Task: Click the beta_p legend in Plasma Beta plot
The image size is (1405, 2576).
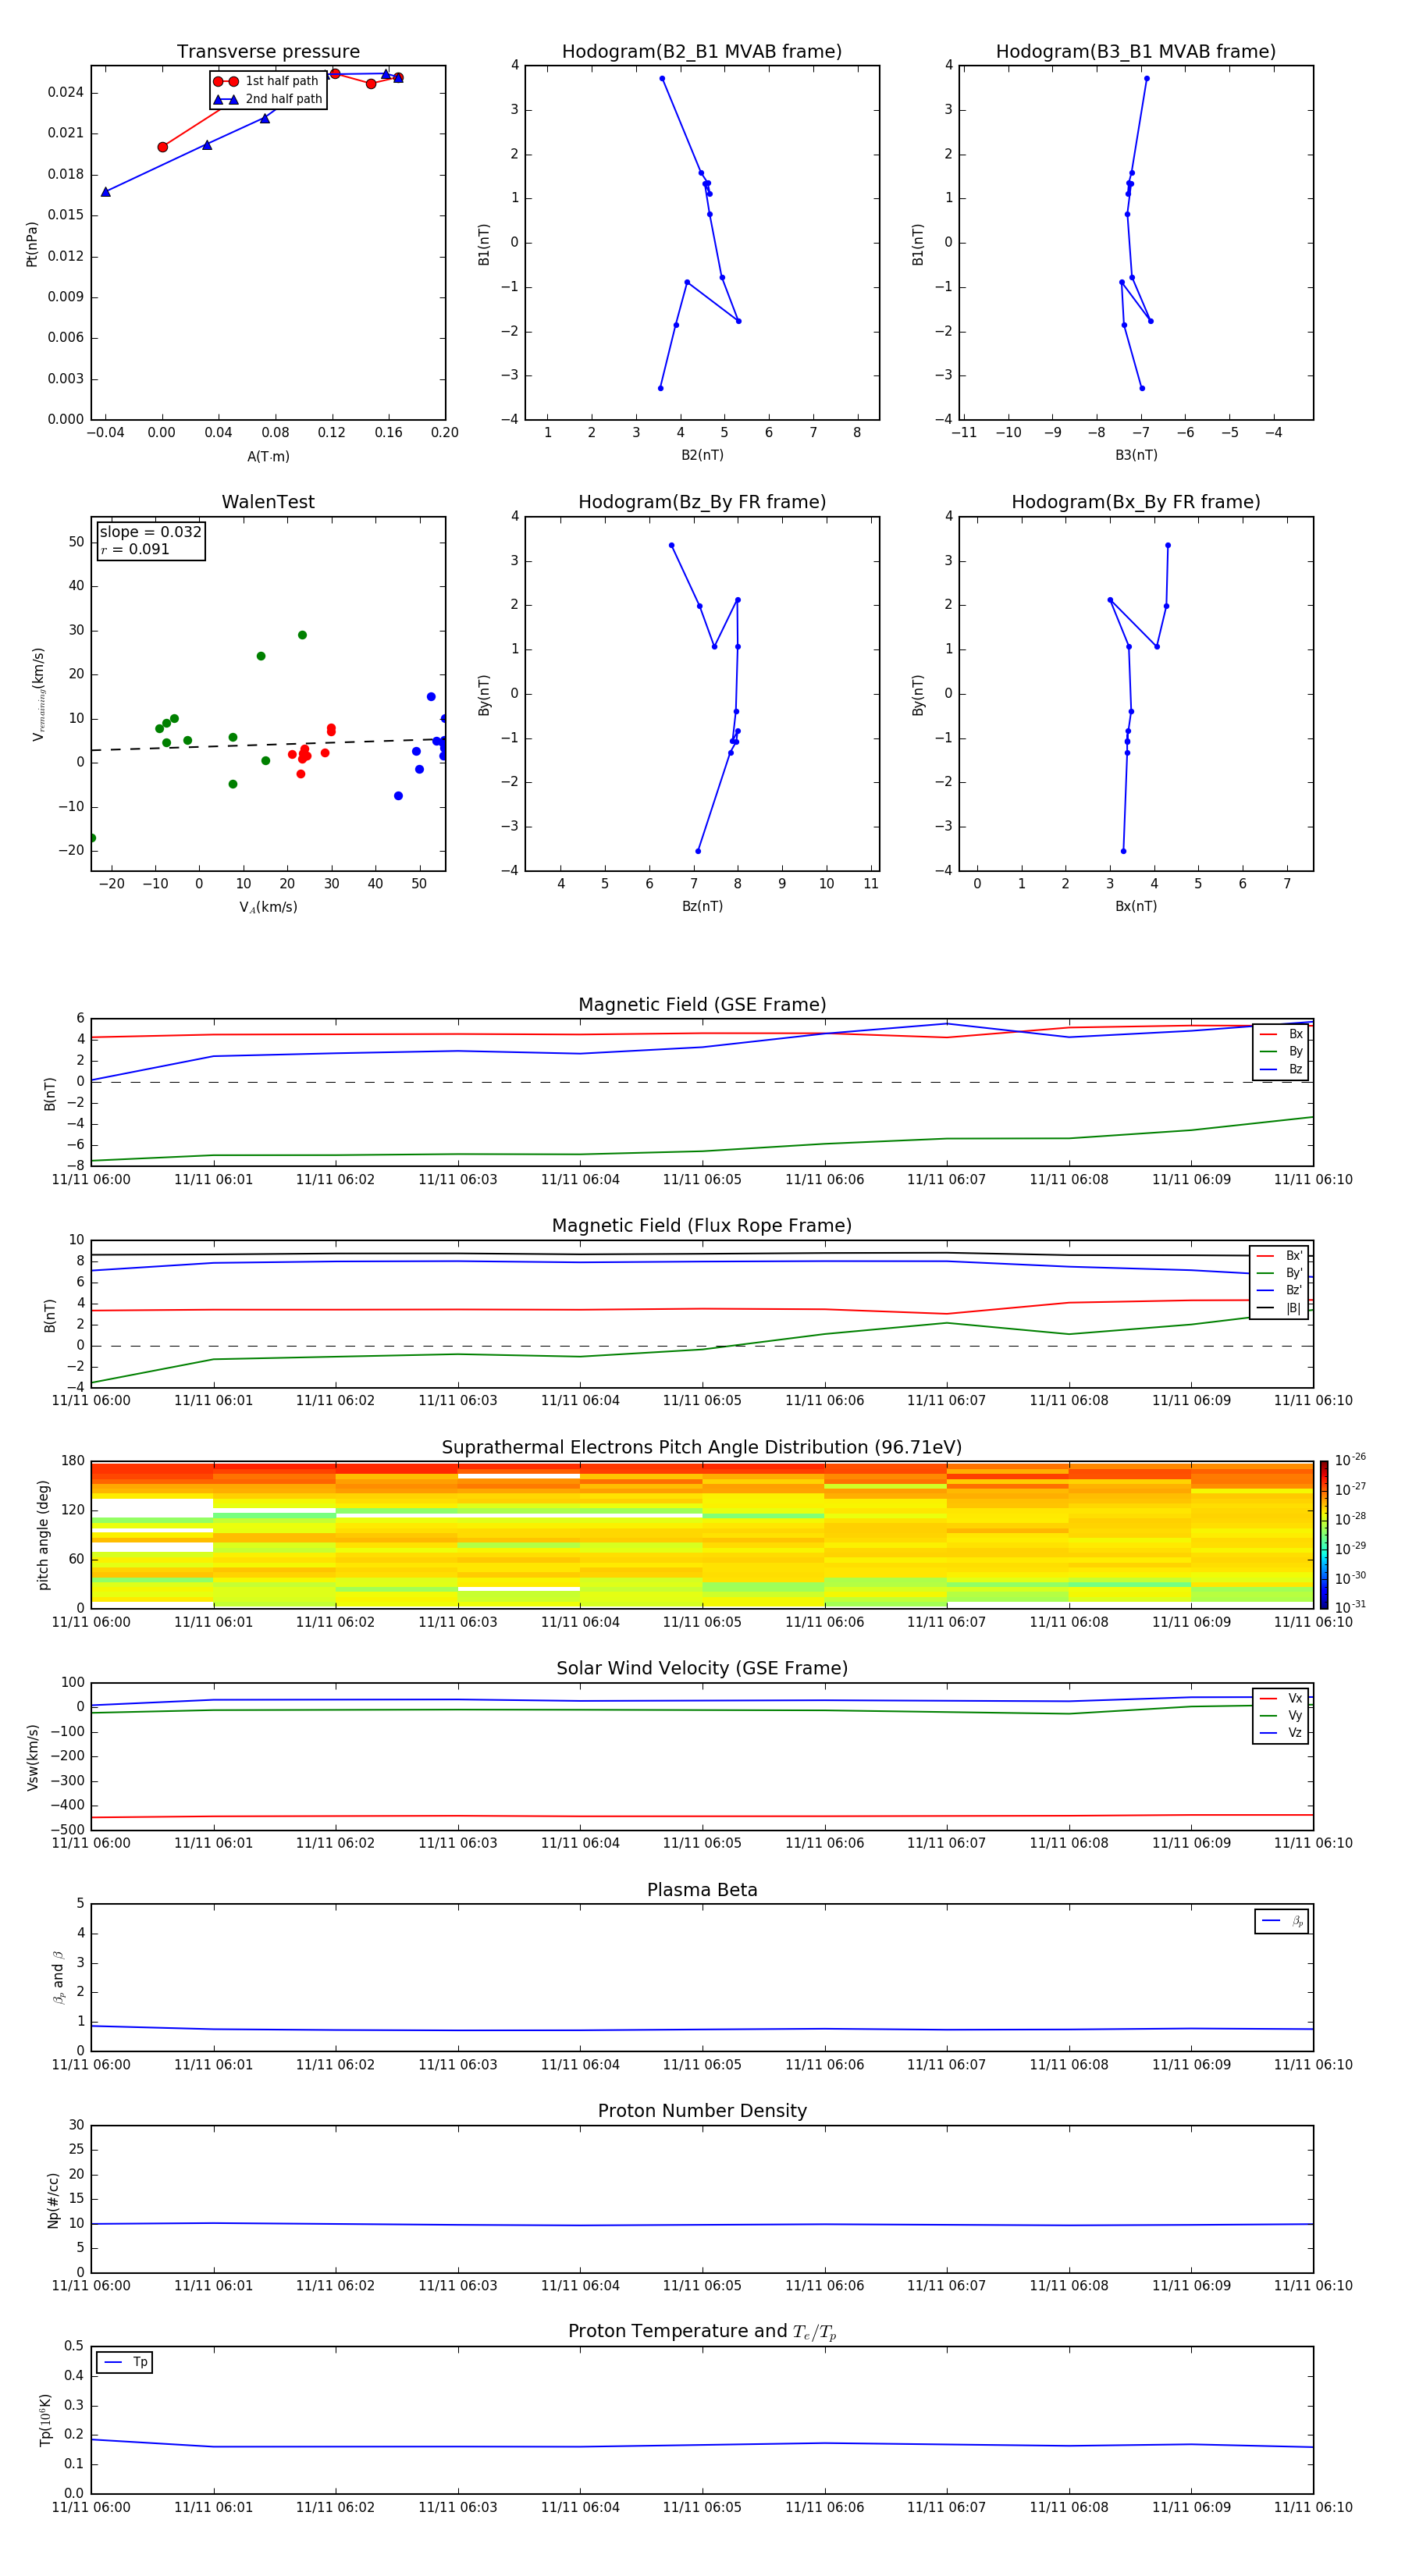Action: [1282, 1921]
